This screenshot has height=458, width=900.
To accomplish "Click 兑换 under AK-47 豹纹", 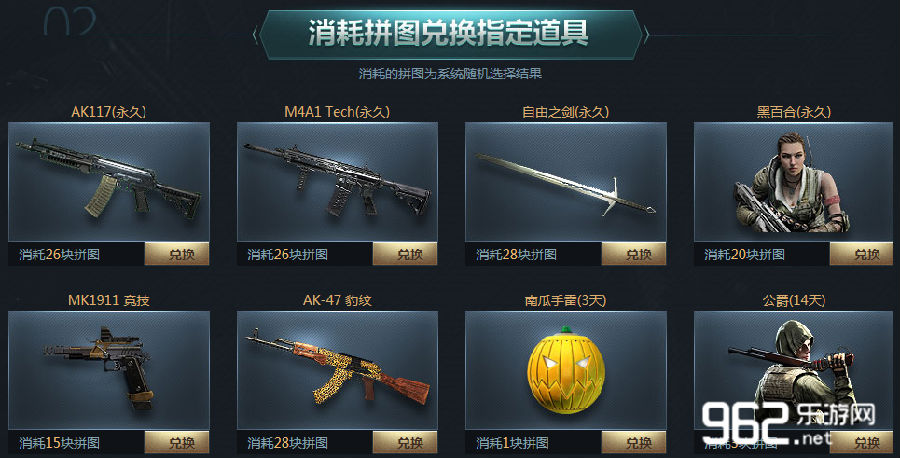I will pos(405,442).
